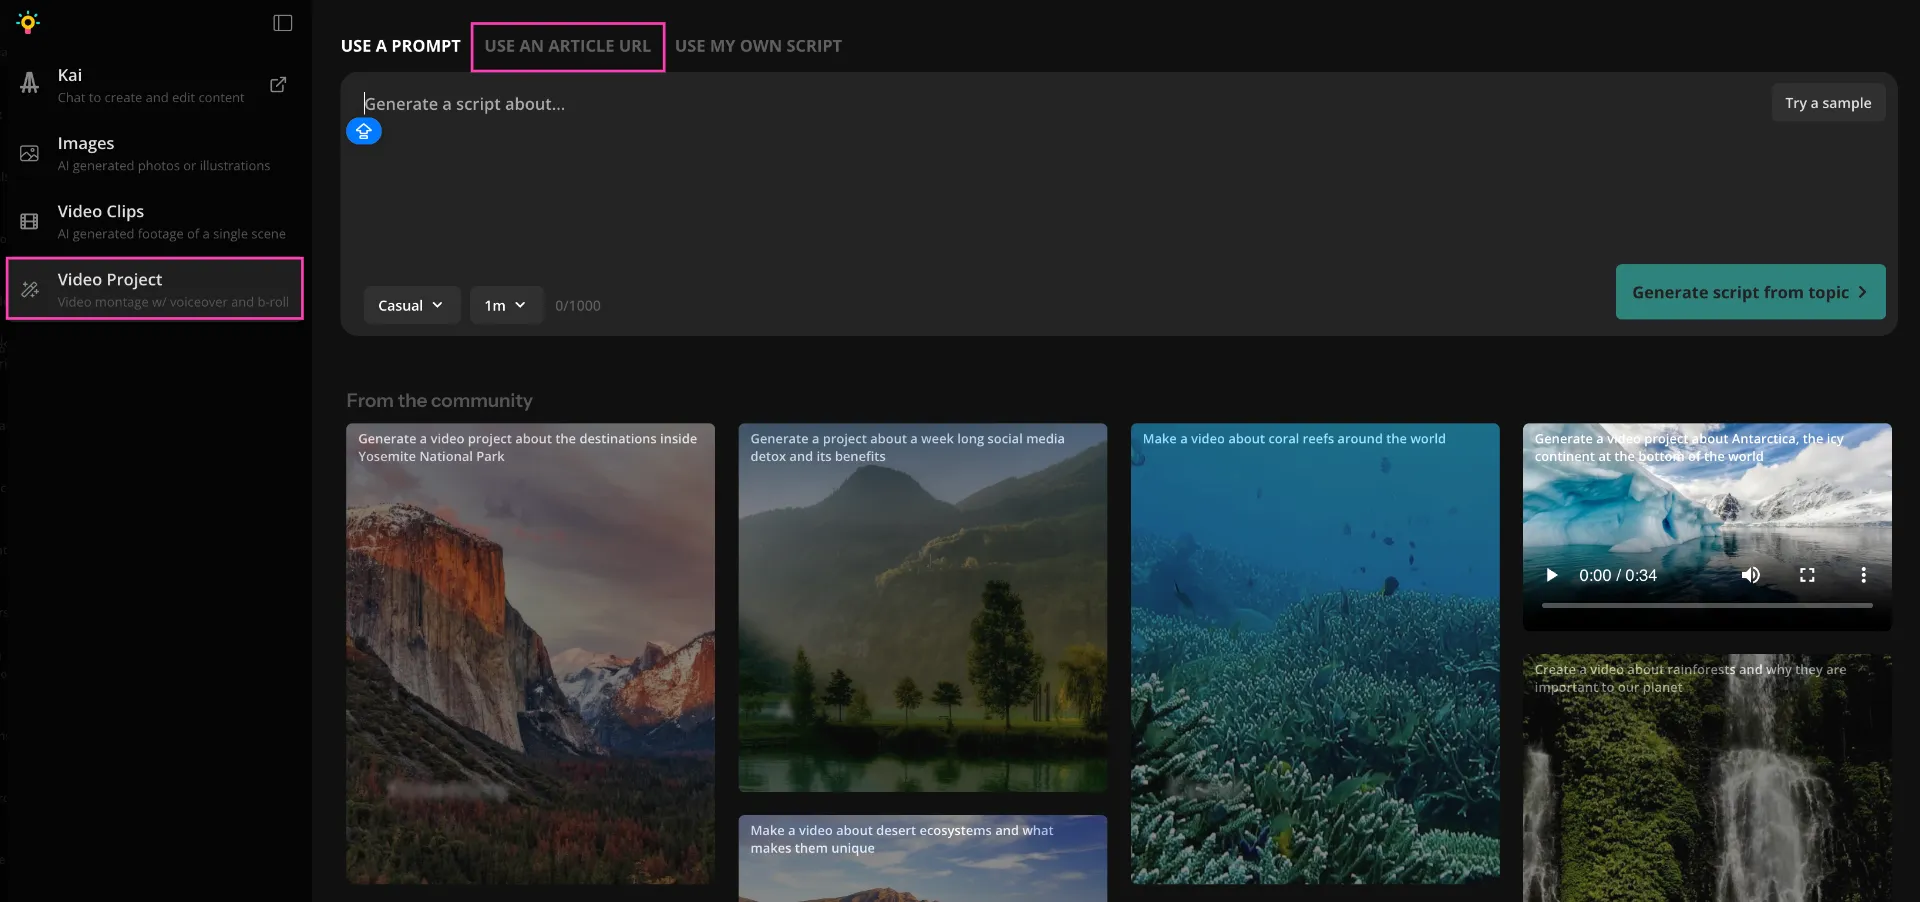Select the Video Clips film icon
1920x902 pixels.
point(30,220)
